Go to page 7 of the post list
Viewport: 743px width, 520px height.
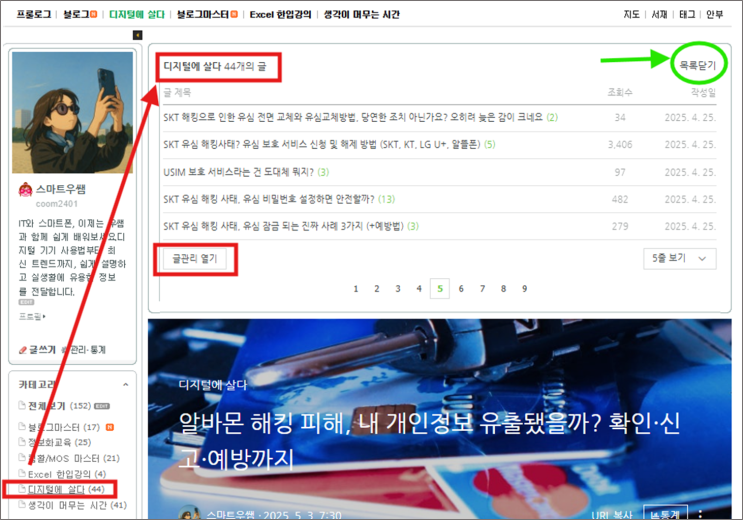click(x=482, y=289)
